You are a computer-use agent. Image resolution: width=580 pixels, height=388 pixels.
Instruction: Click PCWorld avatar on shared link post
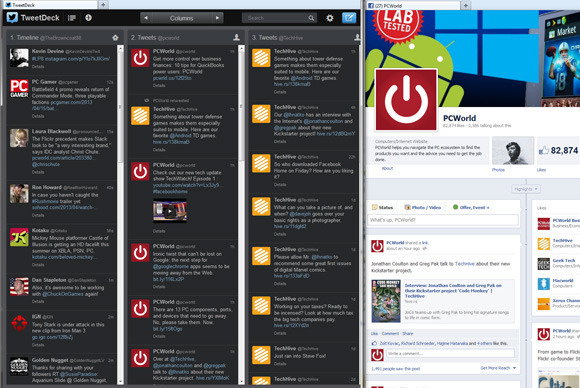coord(377,246)
